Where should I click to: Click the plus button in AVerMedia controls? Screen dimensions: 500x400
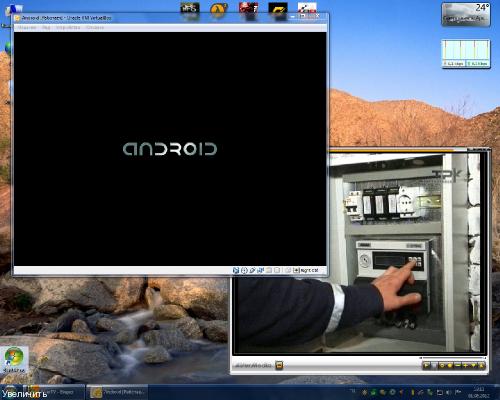466,365
